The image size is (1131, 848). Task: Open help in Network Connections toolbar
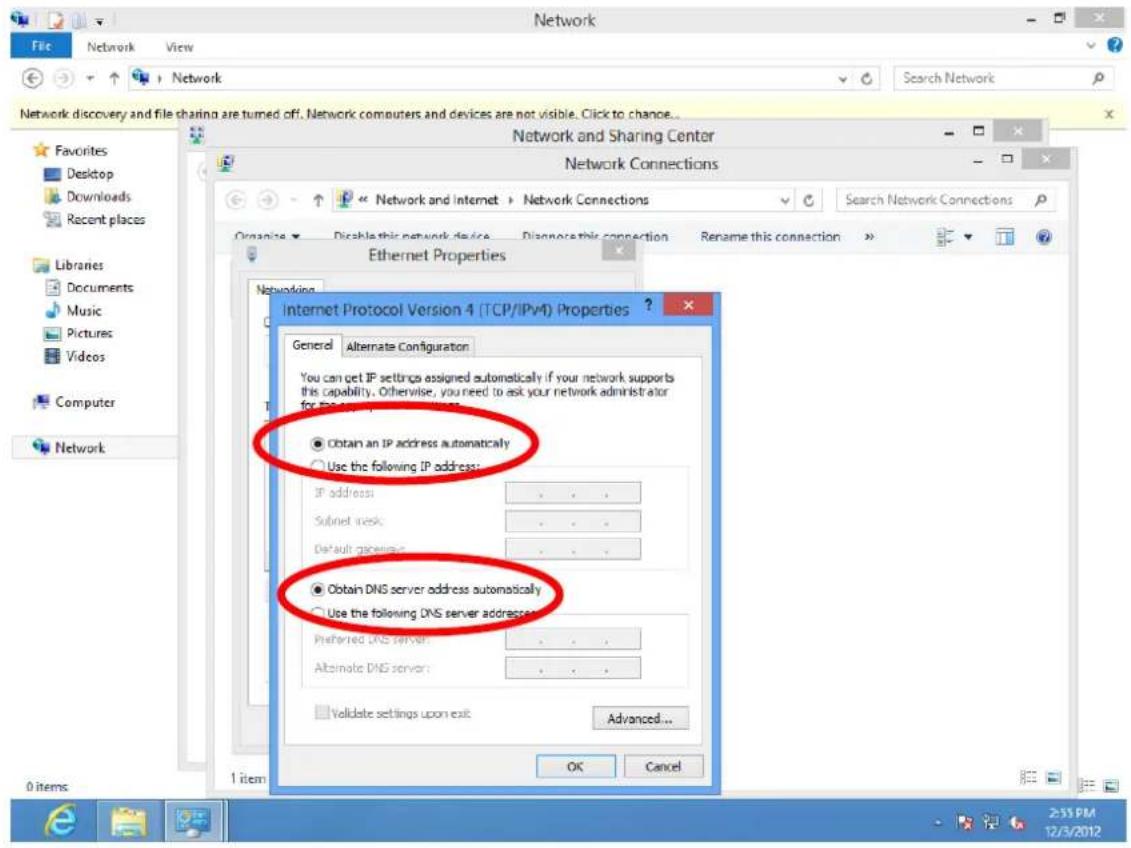tap(1043, 237)
